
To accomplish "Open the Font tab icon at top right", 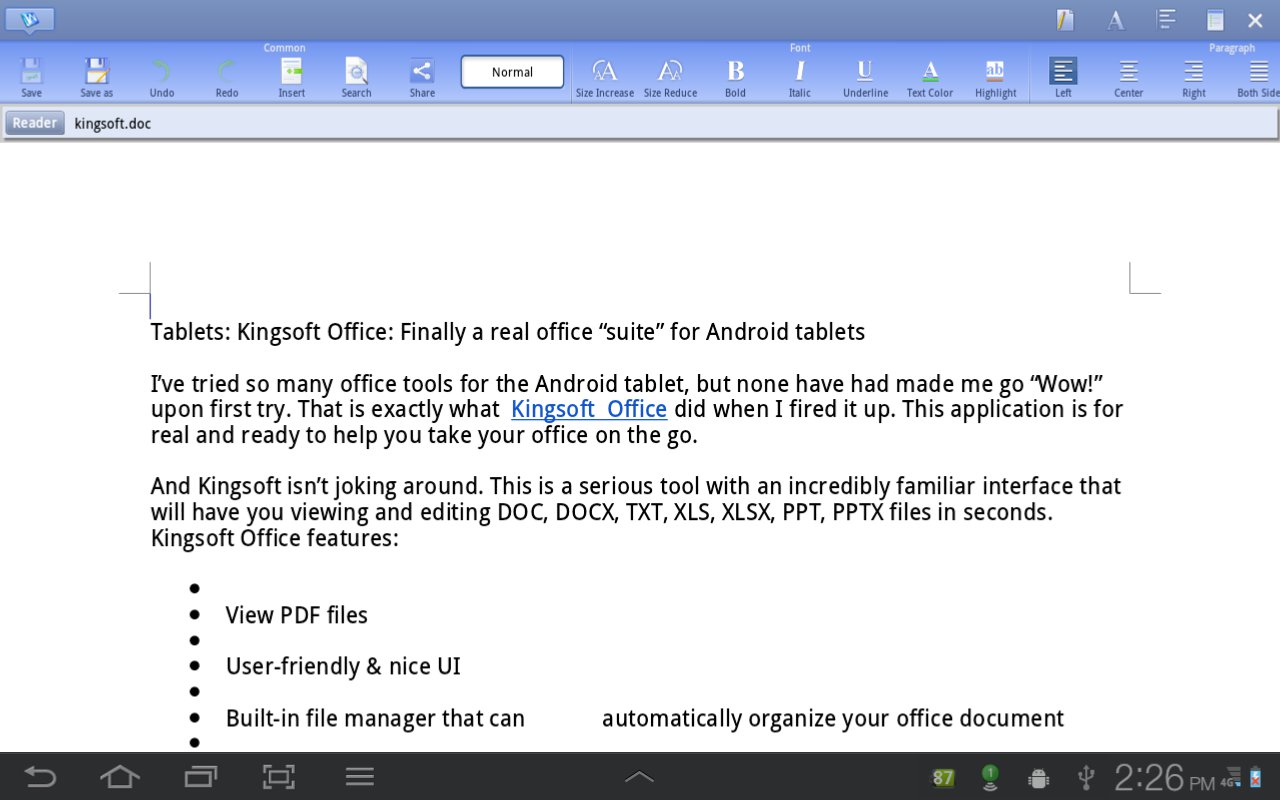I will point(1115,20).
